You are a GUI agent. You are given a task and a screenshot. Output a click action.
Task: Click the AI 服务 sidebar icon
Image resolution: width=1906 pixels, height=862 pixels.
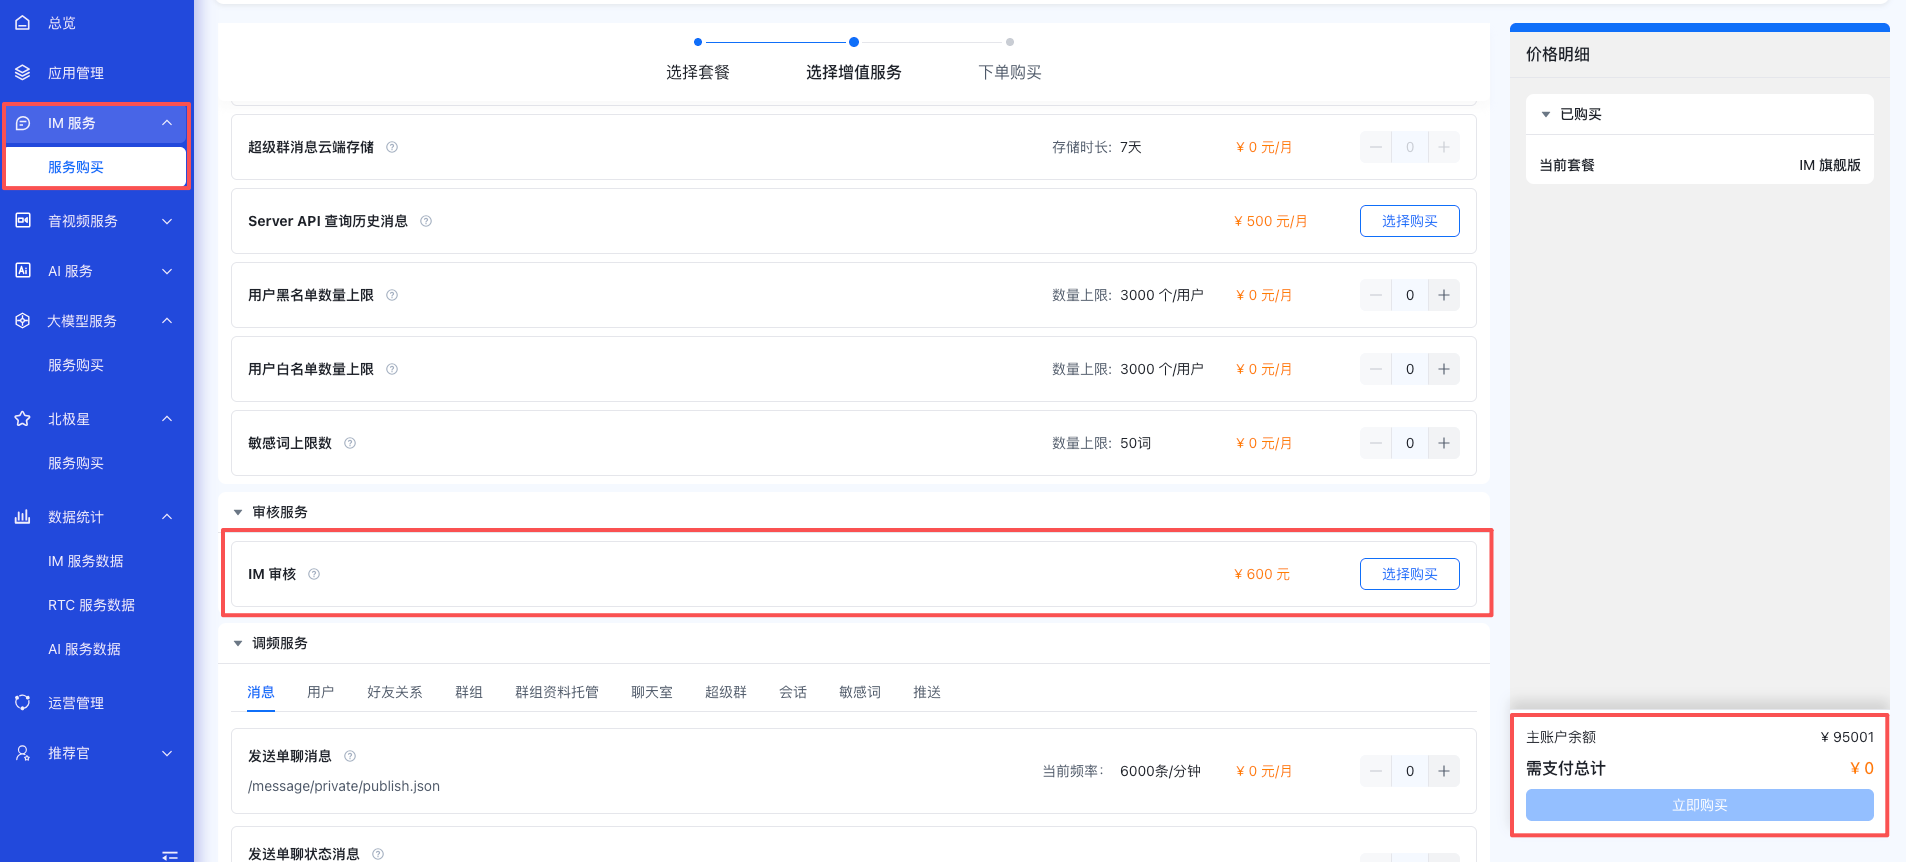(x=22, y=270)
